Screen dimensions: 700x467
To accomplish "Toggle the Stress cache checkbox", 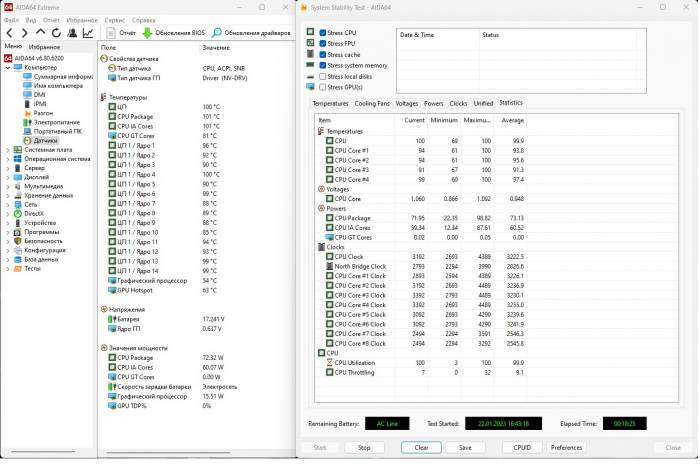I will 323,54.
